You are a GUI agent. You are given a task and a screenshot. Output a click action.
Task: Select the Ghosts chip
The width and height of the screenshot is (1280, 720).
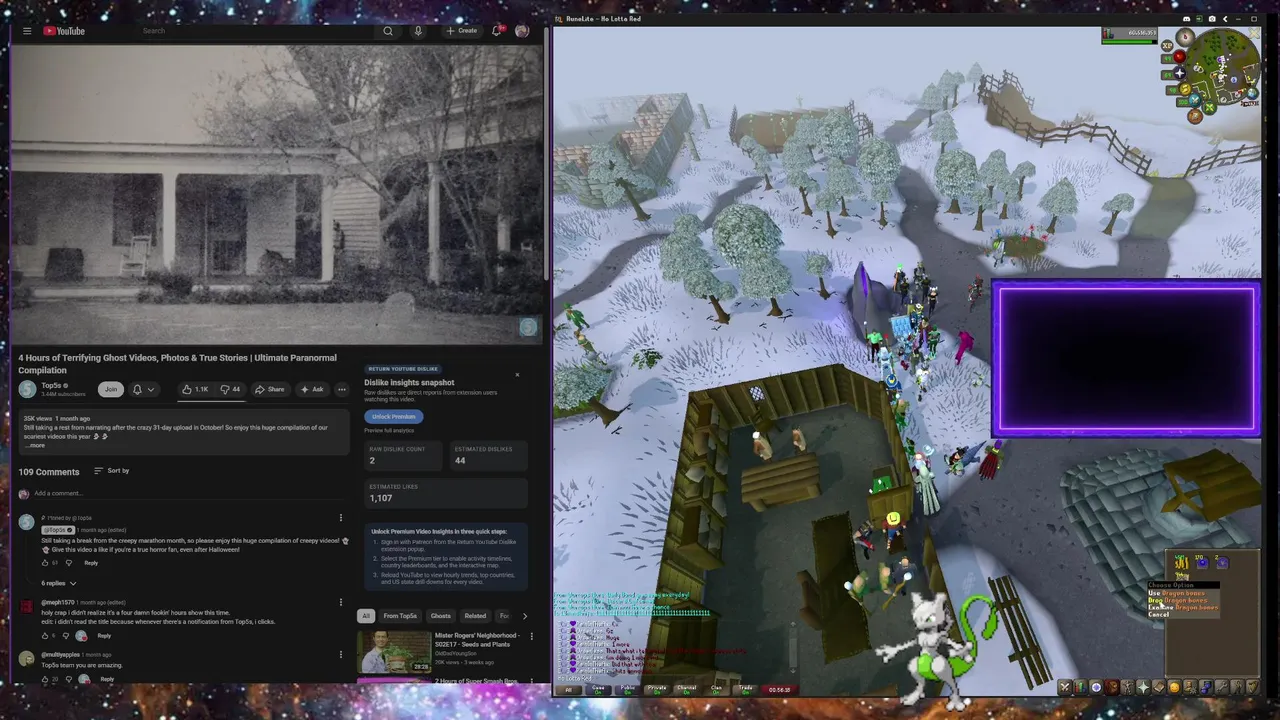(x=441, y=616)
